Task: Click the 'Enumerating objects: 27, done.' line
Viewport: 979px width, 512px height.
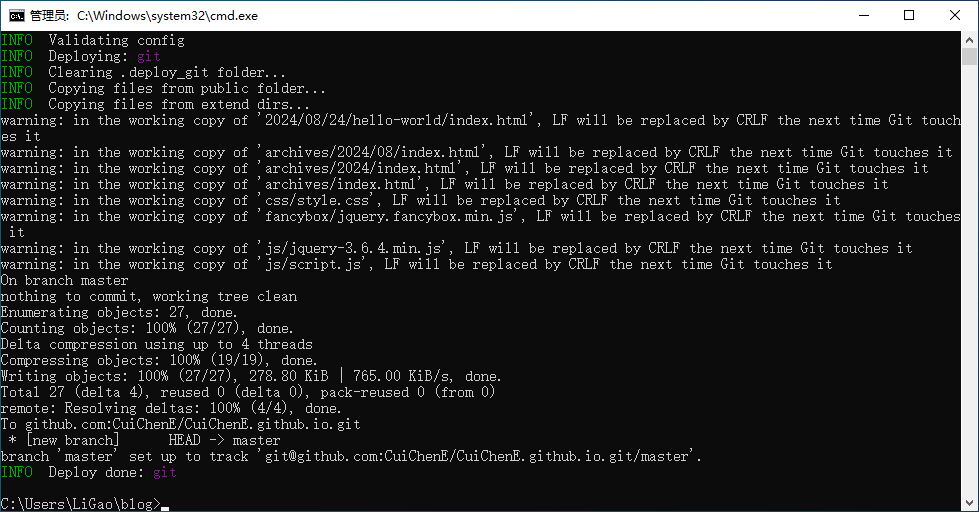Action: pyautogui.click(x=119, y=312)
